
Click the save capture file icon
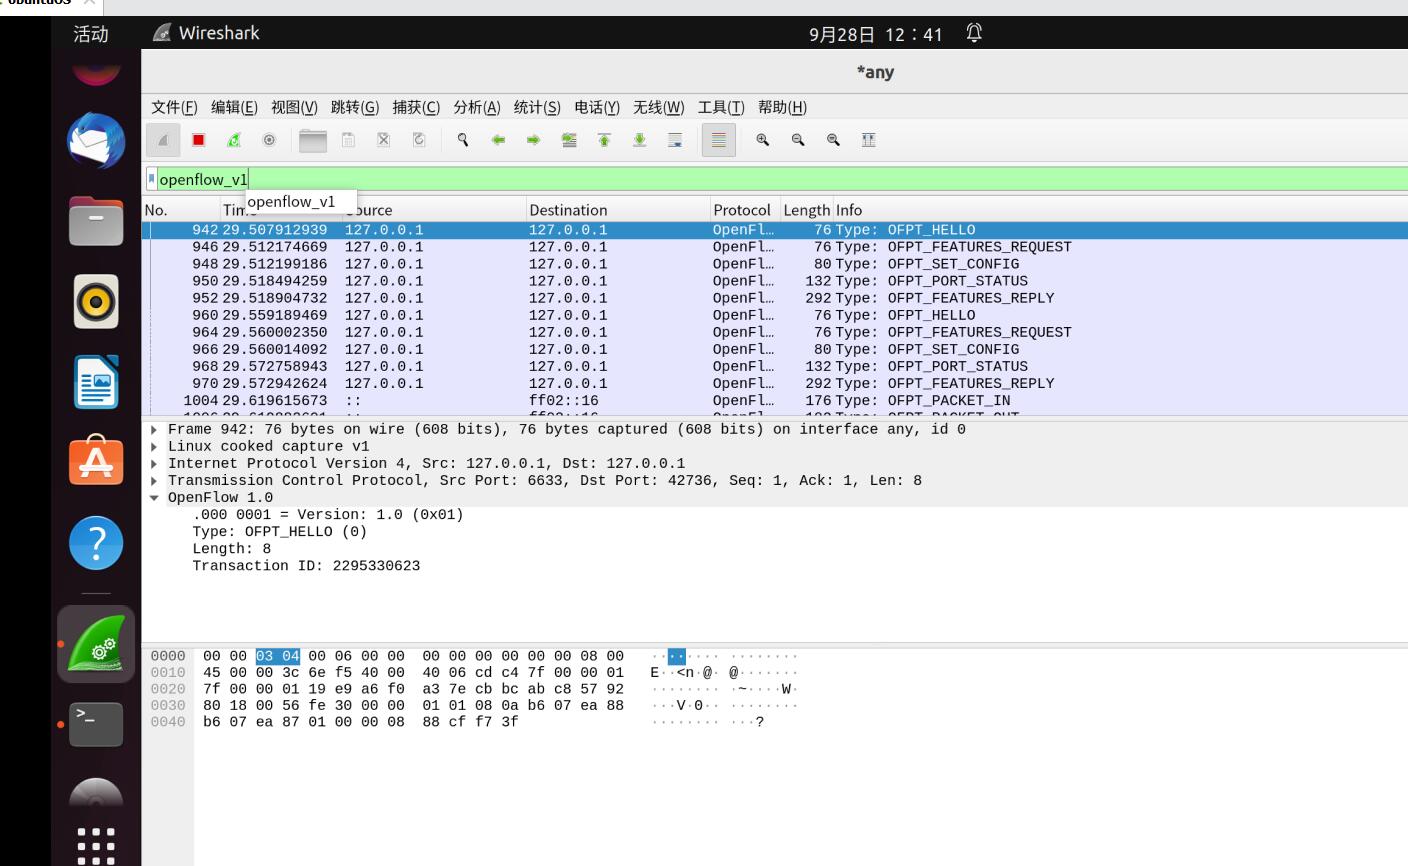[348, 140]
